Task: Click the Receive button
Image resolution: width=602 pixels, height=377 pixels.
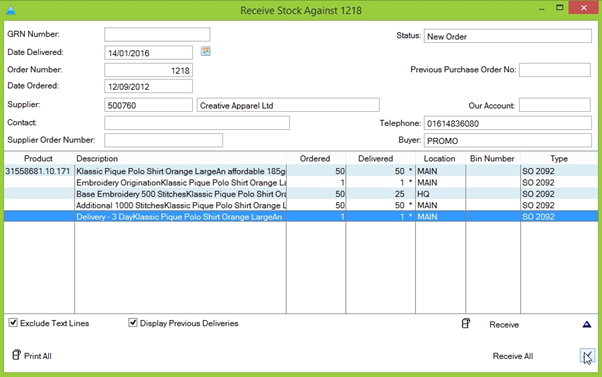Action: pos(504,325)
